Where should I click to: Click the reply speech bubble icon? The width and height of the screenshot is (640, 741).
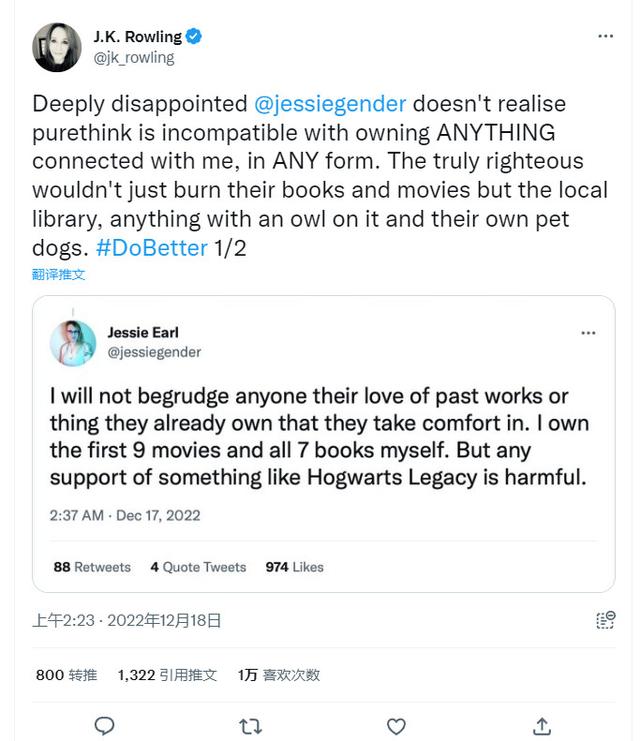104,726
